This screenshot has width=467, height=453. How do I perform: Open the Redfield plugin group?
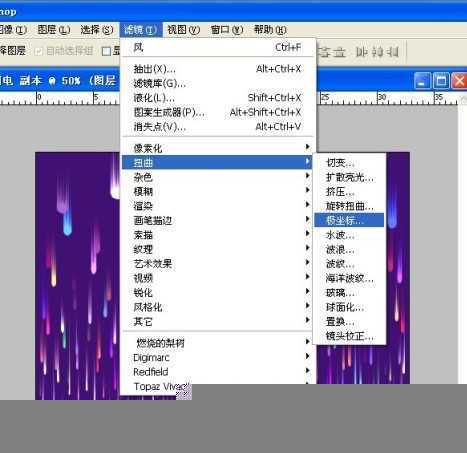coord(217,372)
